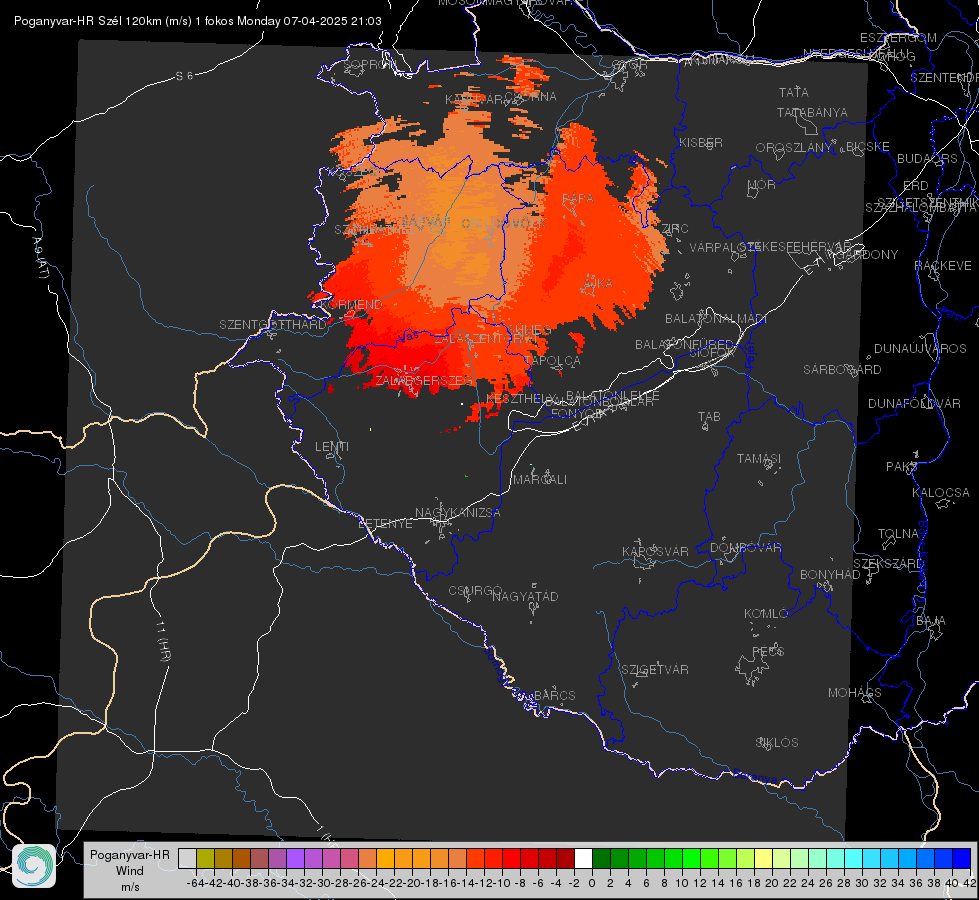
Task: Click the TAB city label
Action: (709, 417)
